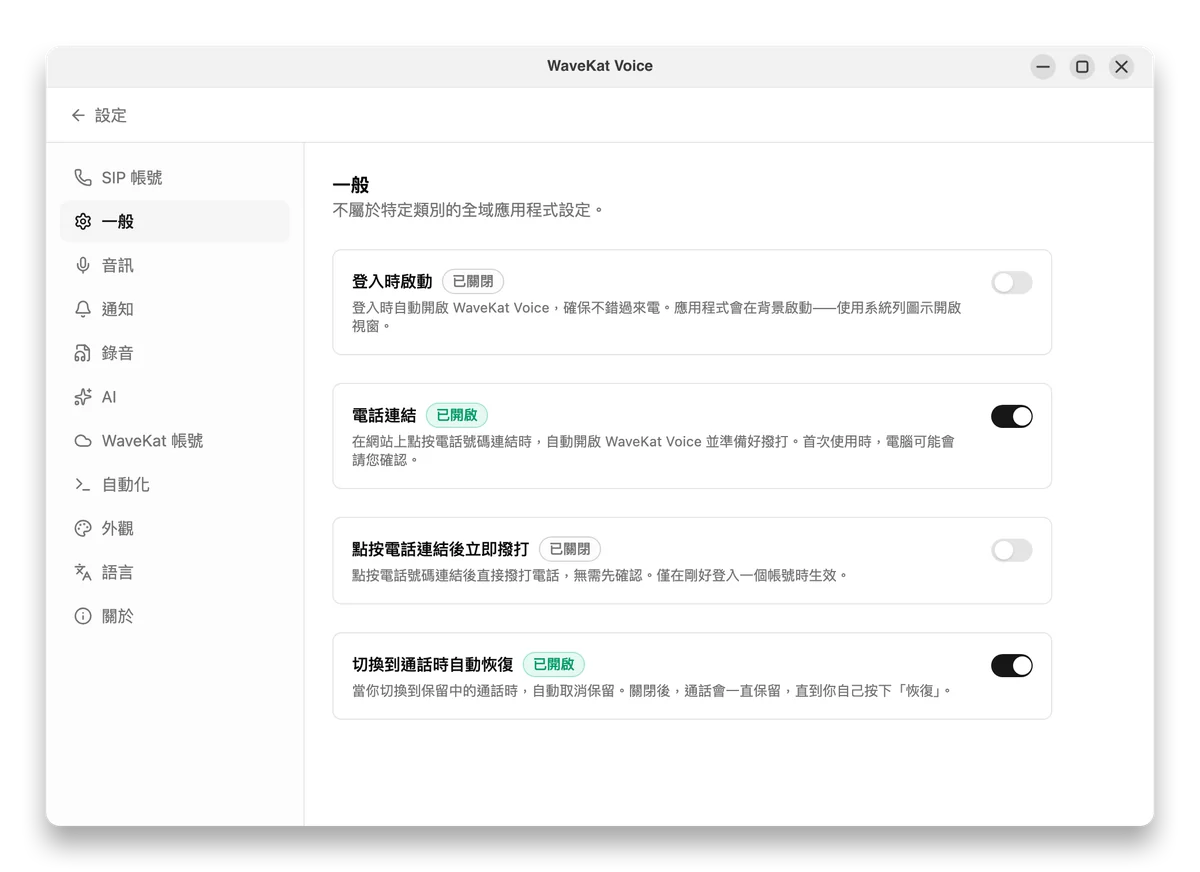
Task: Click the terminal prompt icon for 自動化
Action: coord(83,485)
